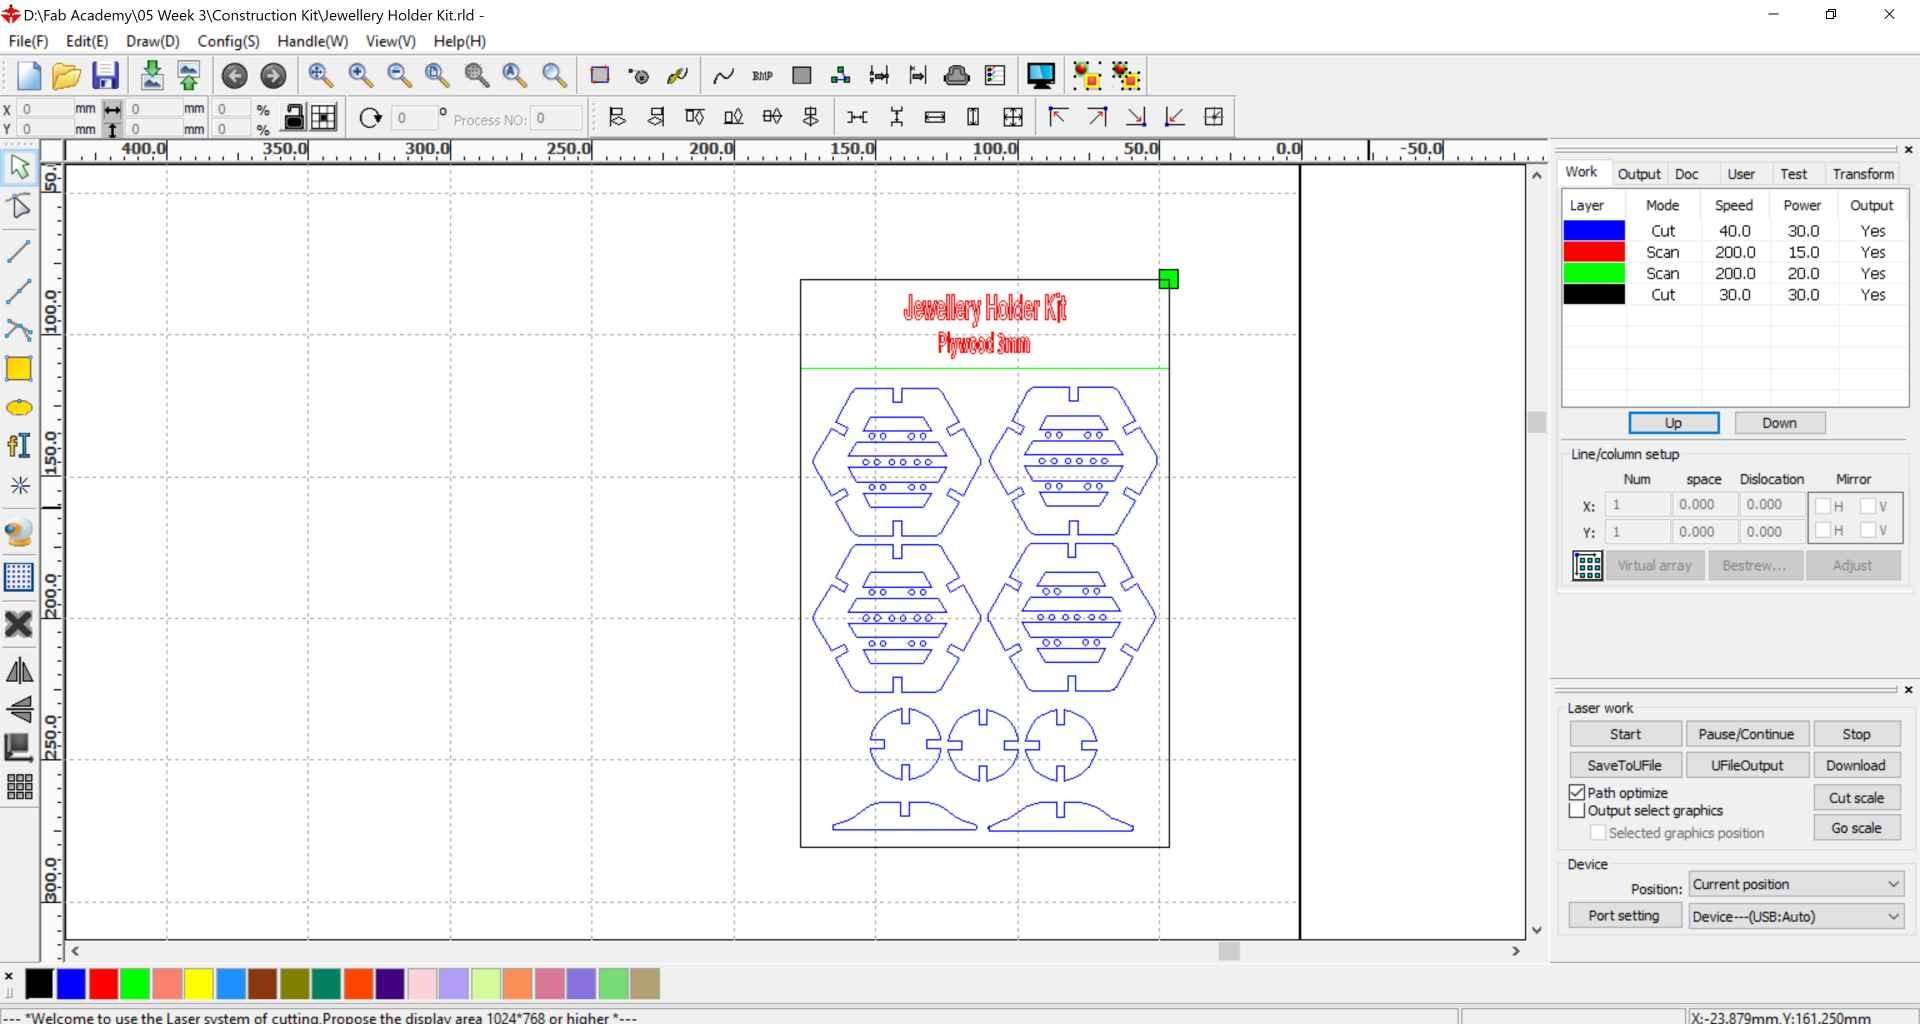1920x1024 pixels.
Task: Create a new file with the New icon
Action: pos(29,76)
